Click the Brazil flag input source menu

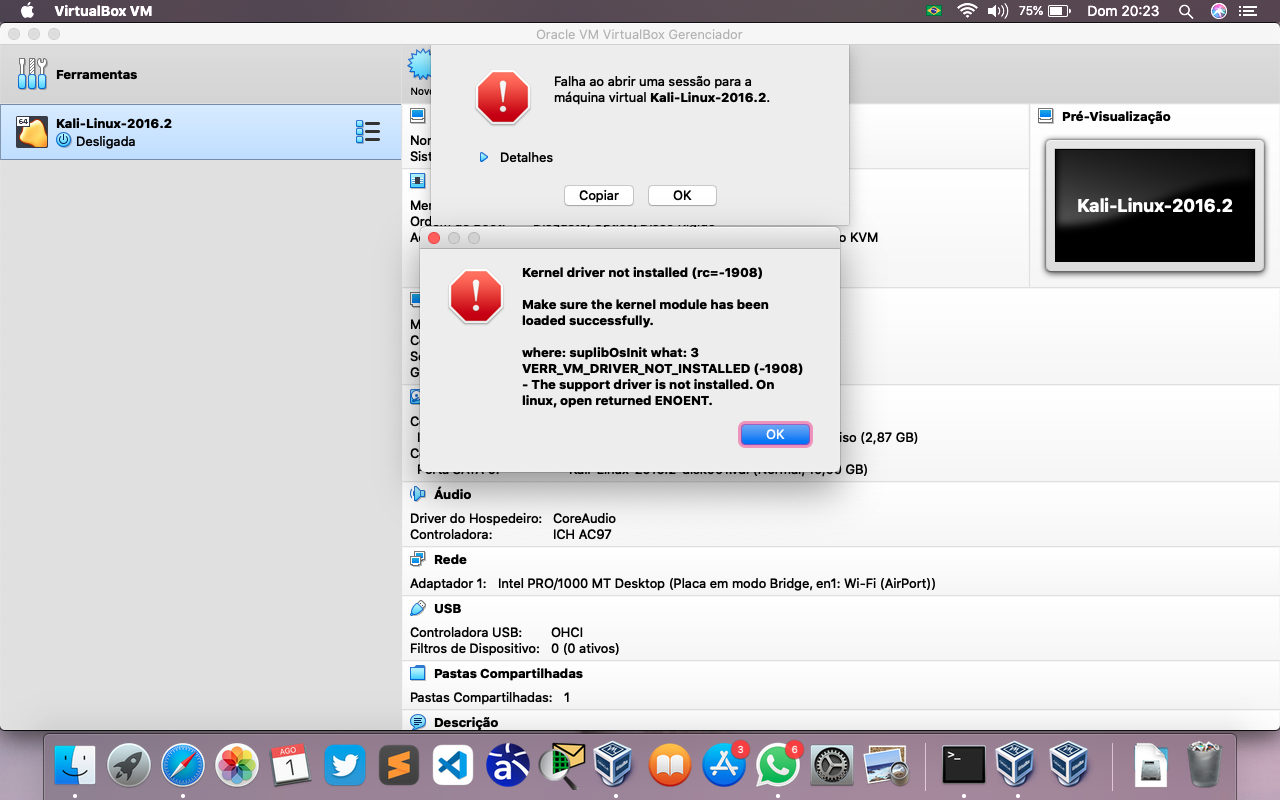point(934,11)
